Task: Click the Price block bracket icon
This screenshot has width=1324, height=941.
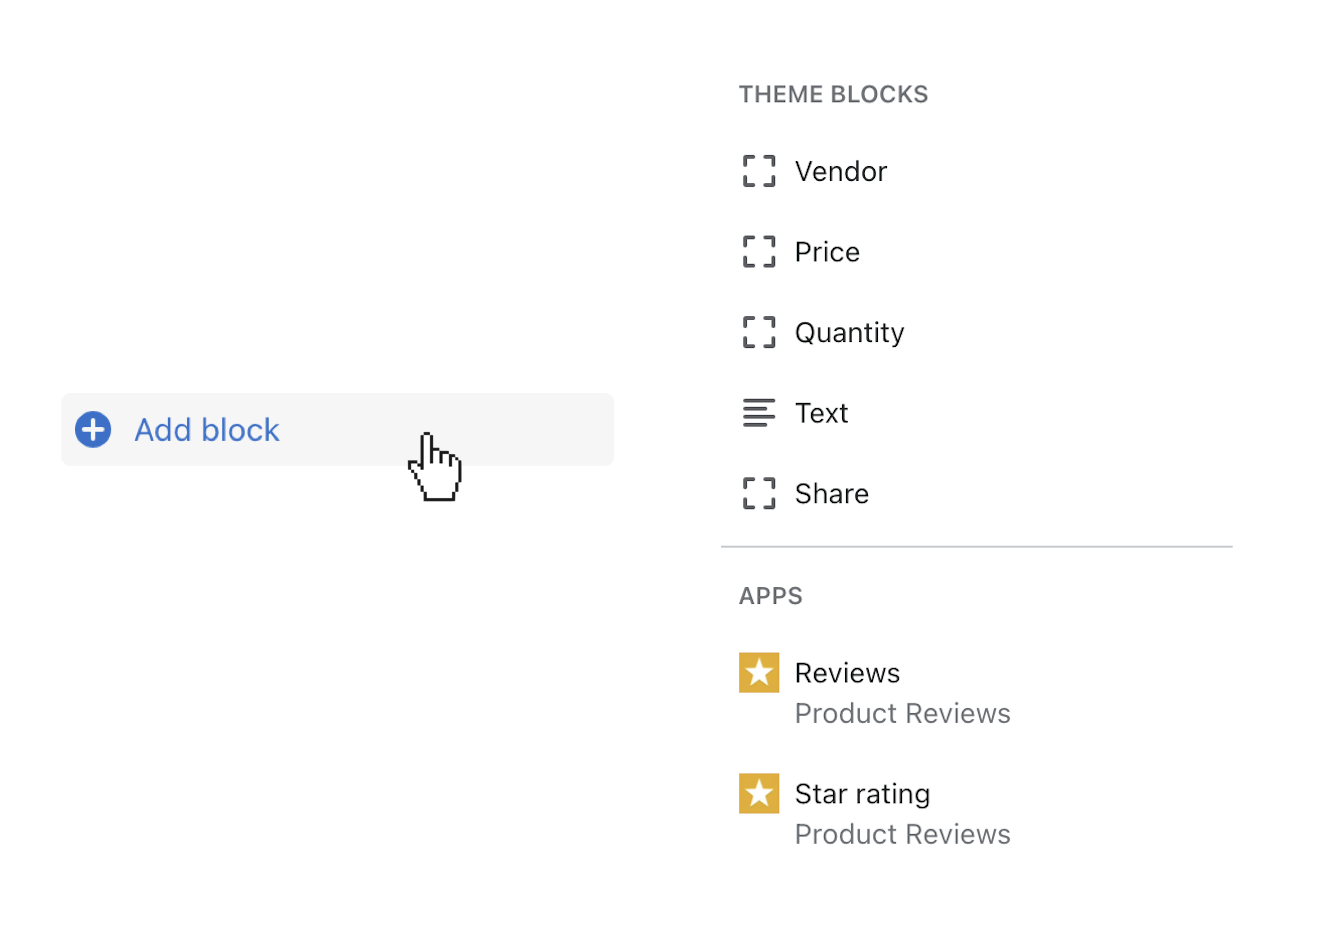Action: [x=759, y=252]
